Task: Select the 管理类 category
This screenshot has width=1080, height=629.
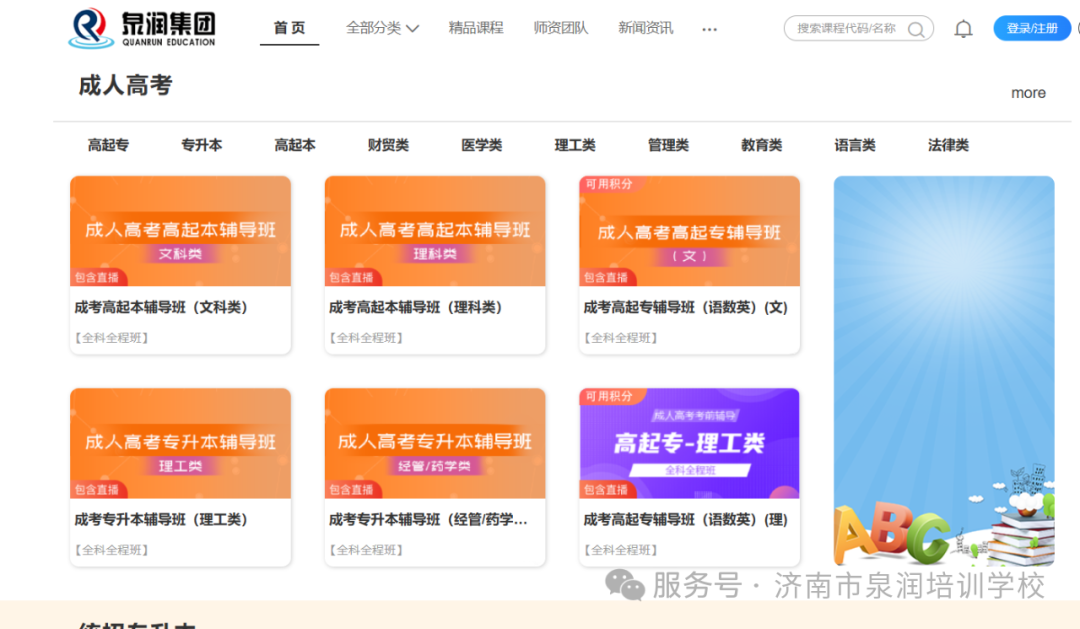Action: (x=668, y=145)
